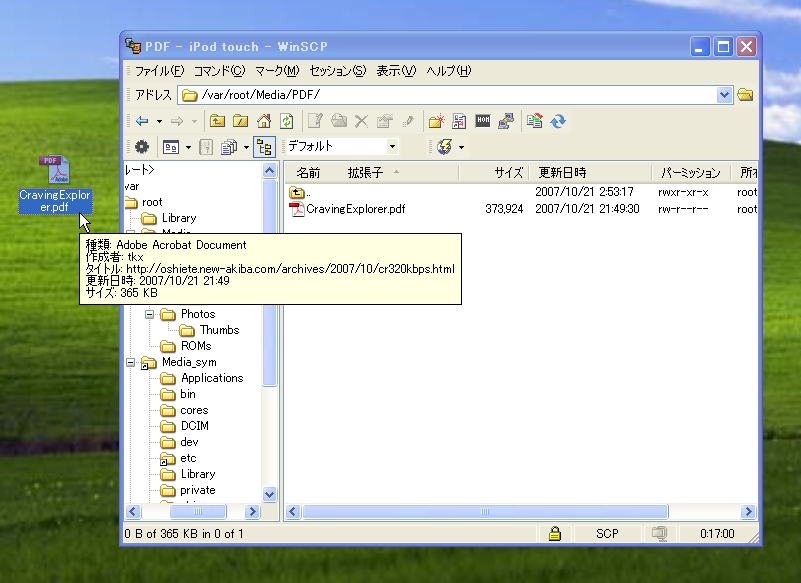801x583 pixels.
Task: Open the セッション(S) menu
Action: click(x=338, y=71)
